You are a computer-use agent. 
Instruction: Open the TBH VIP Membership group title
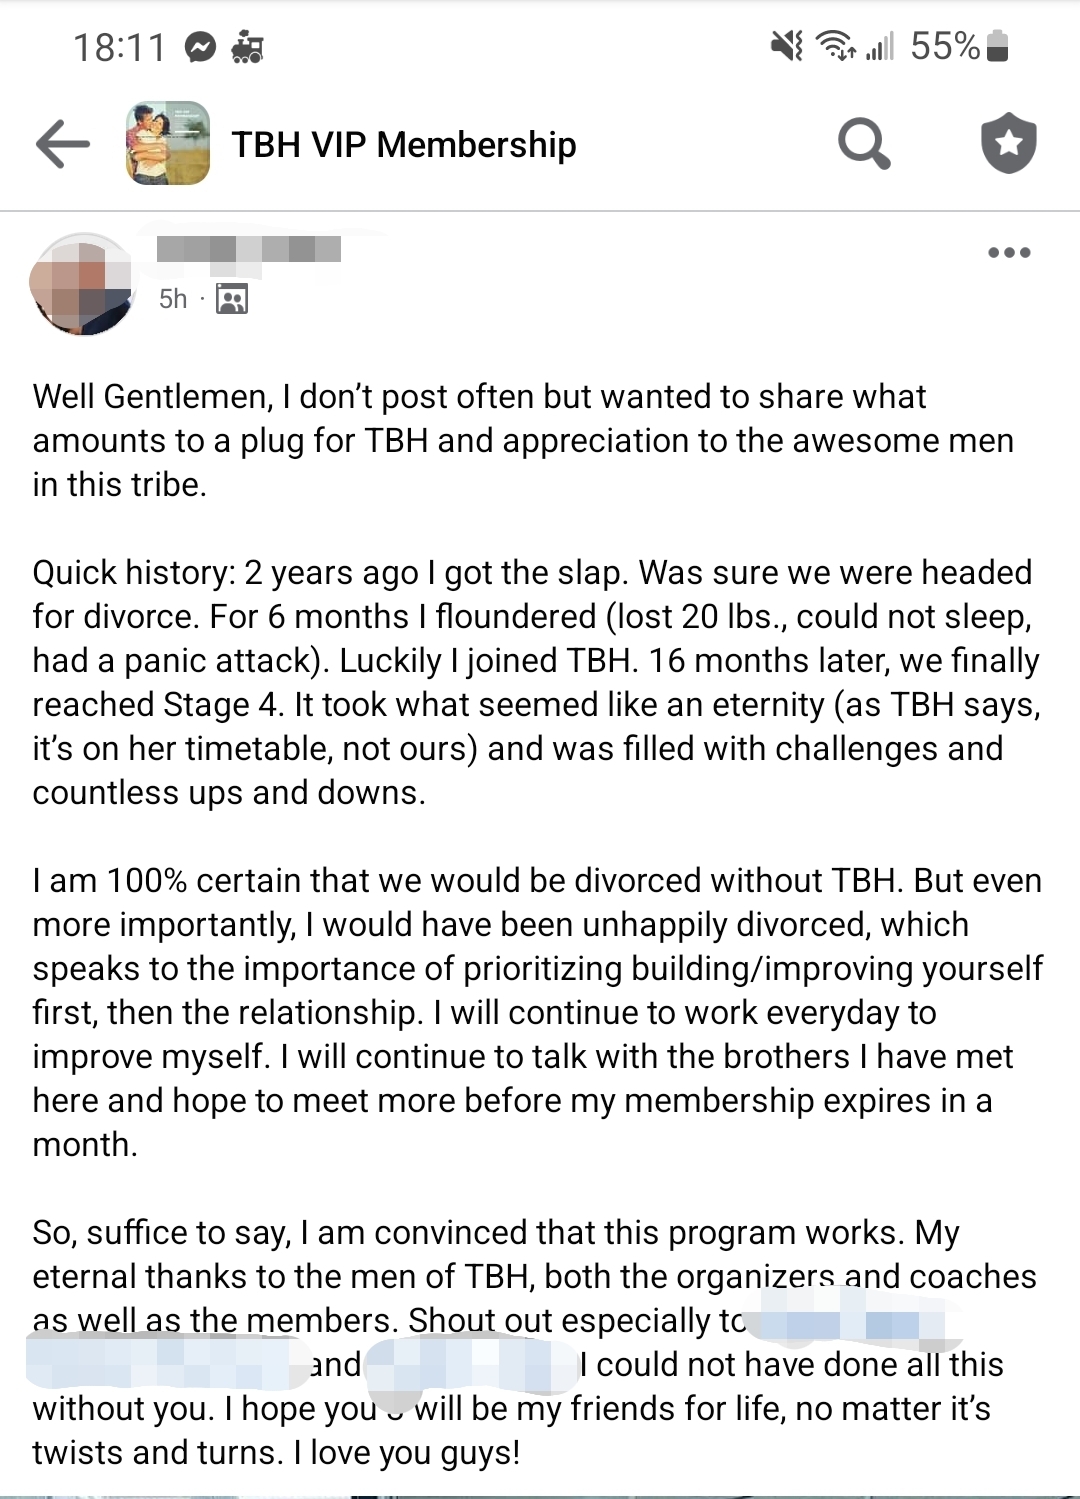pyautogui.click(x=404, y=145)
